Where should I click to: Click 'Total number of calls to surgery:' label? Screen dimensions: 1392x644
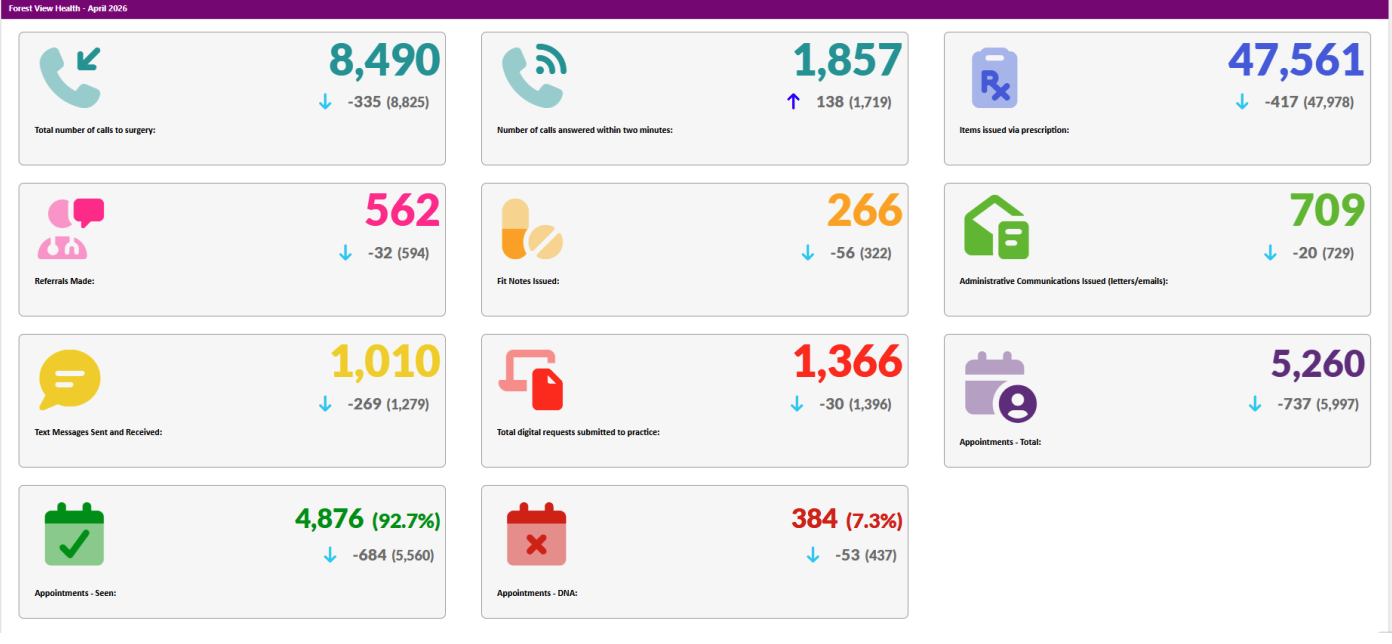(95, 130)
